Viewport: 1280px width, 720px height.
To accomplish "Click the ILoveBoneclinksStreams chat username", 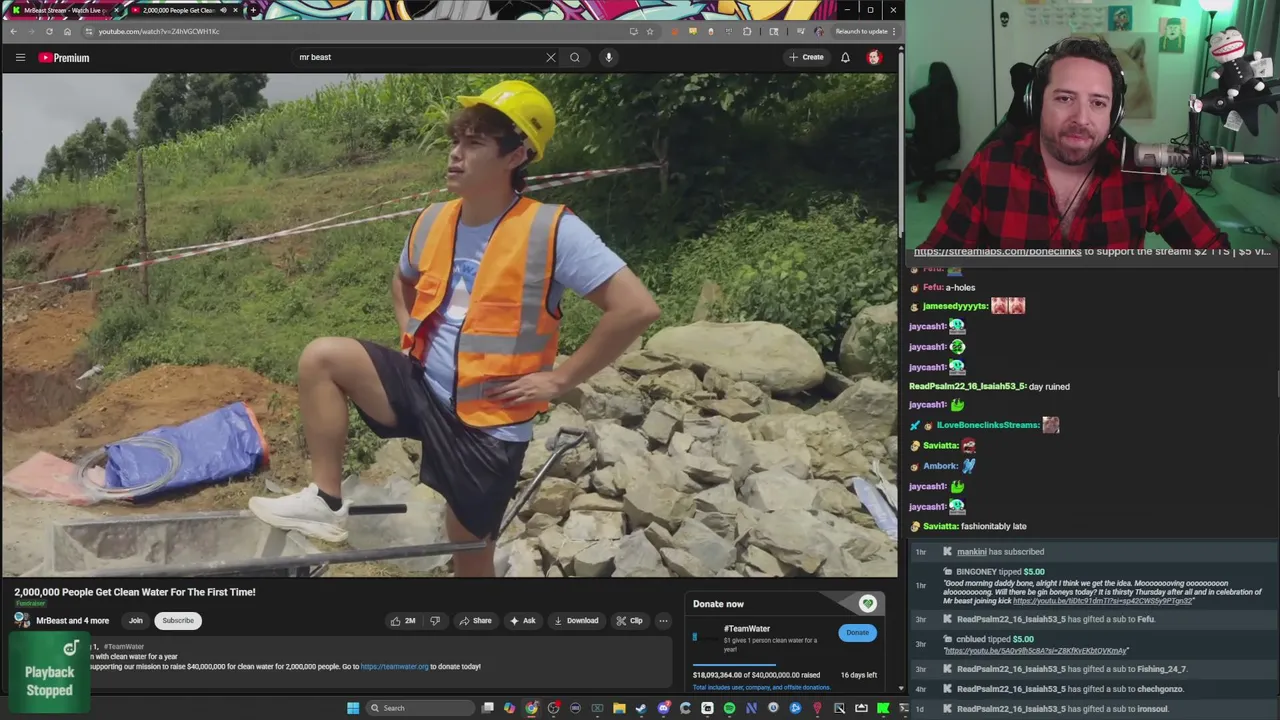I will point(988,425).
